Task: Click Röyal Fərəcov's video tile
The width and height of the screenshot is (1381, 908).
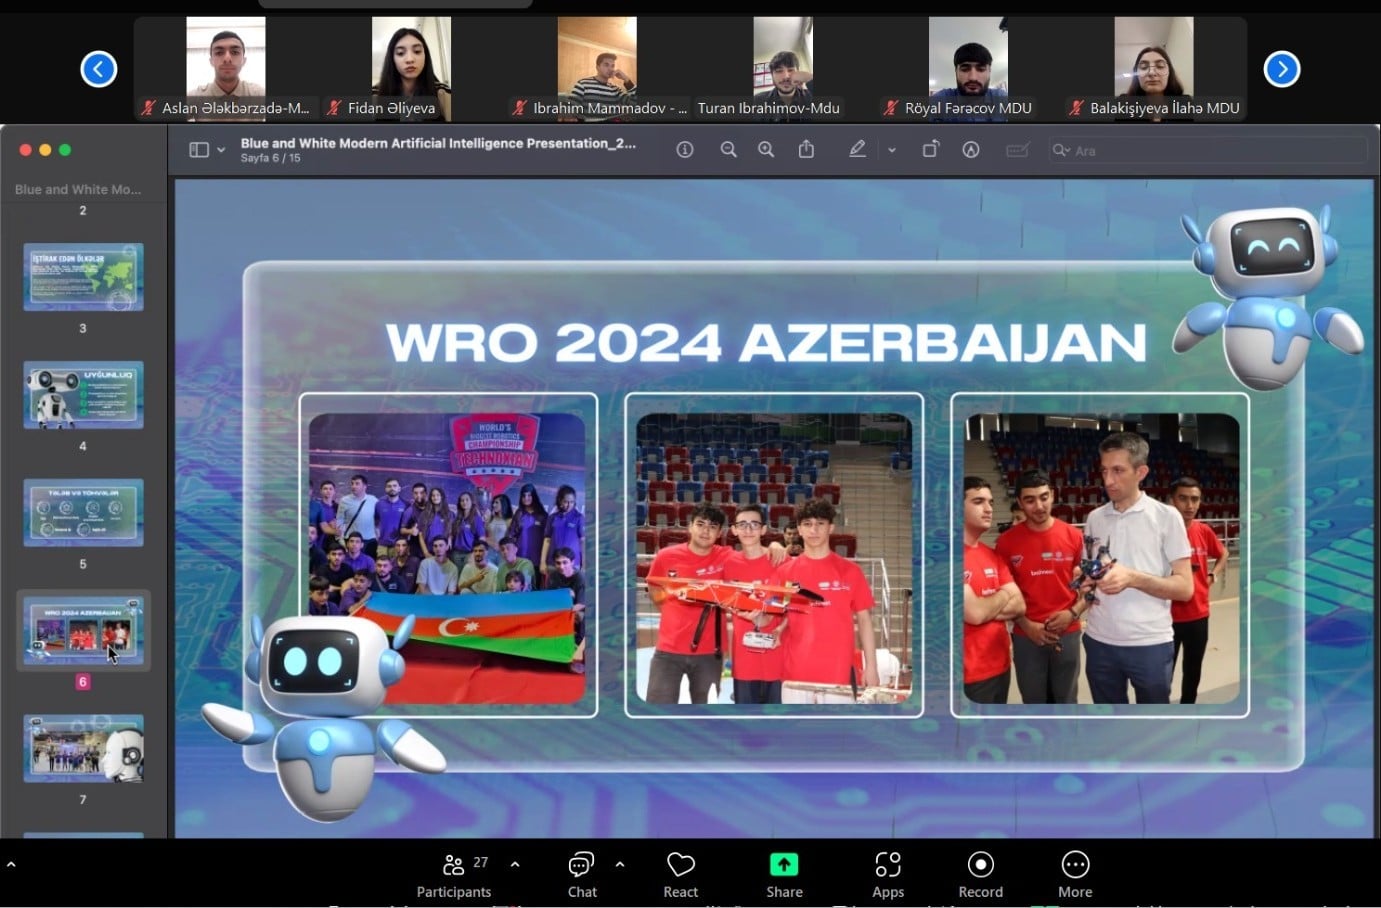Action: pos(968,68)
